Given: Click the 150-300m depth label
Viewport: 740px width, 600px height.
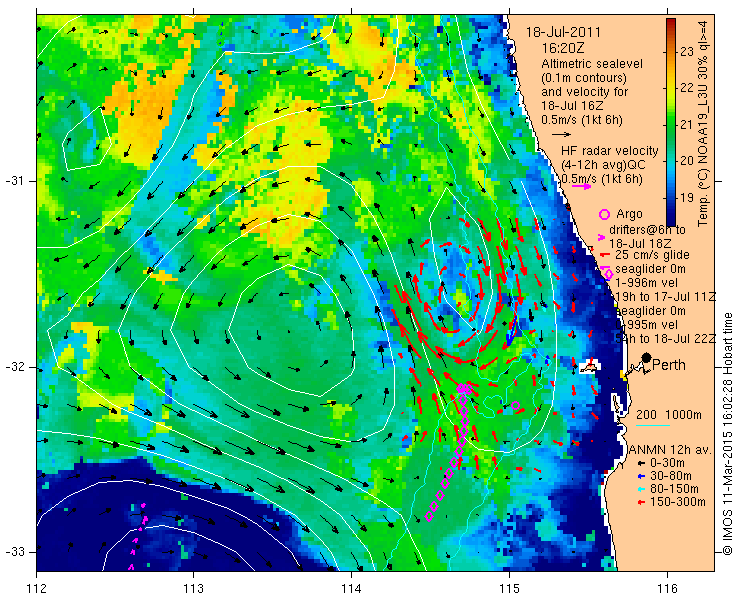Looking at the screenshot, I should [x=677, y=502].
